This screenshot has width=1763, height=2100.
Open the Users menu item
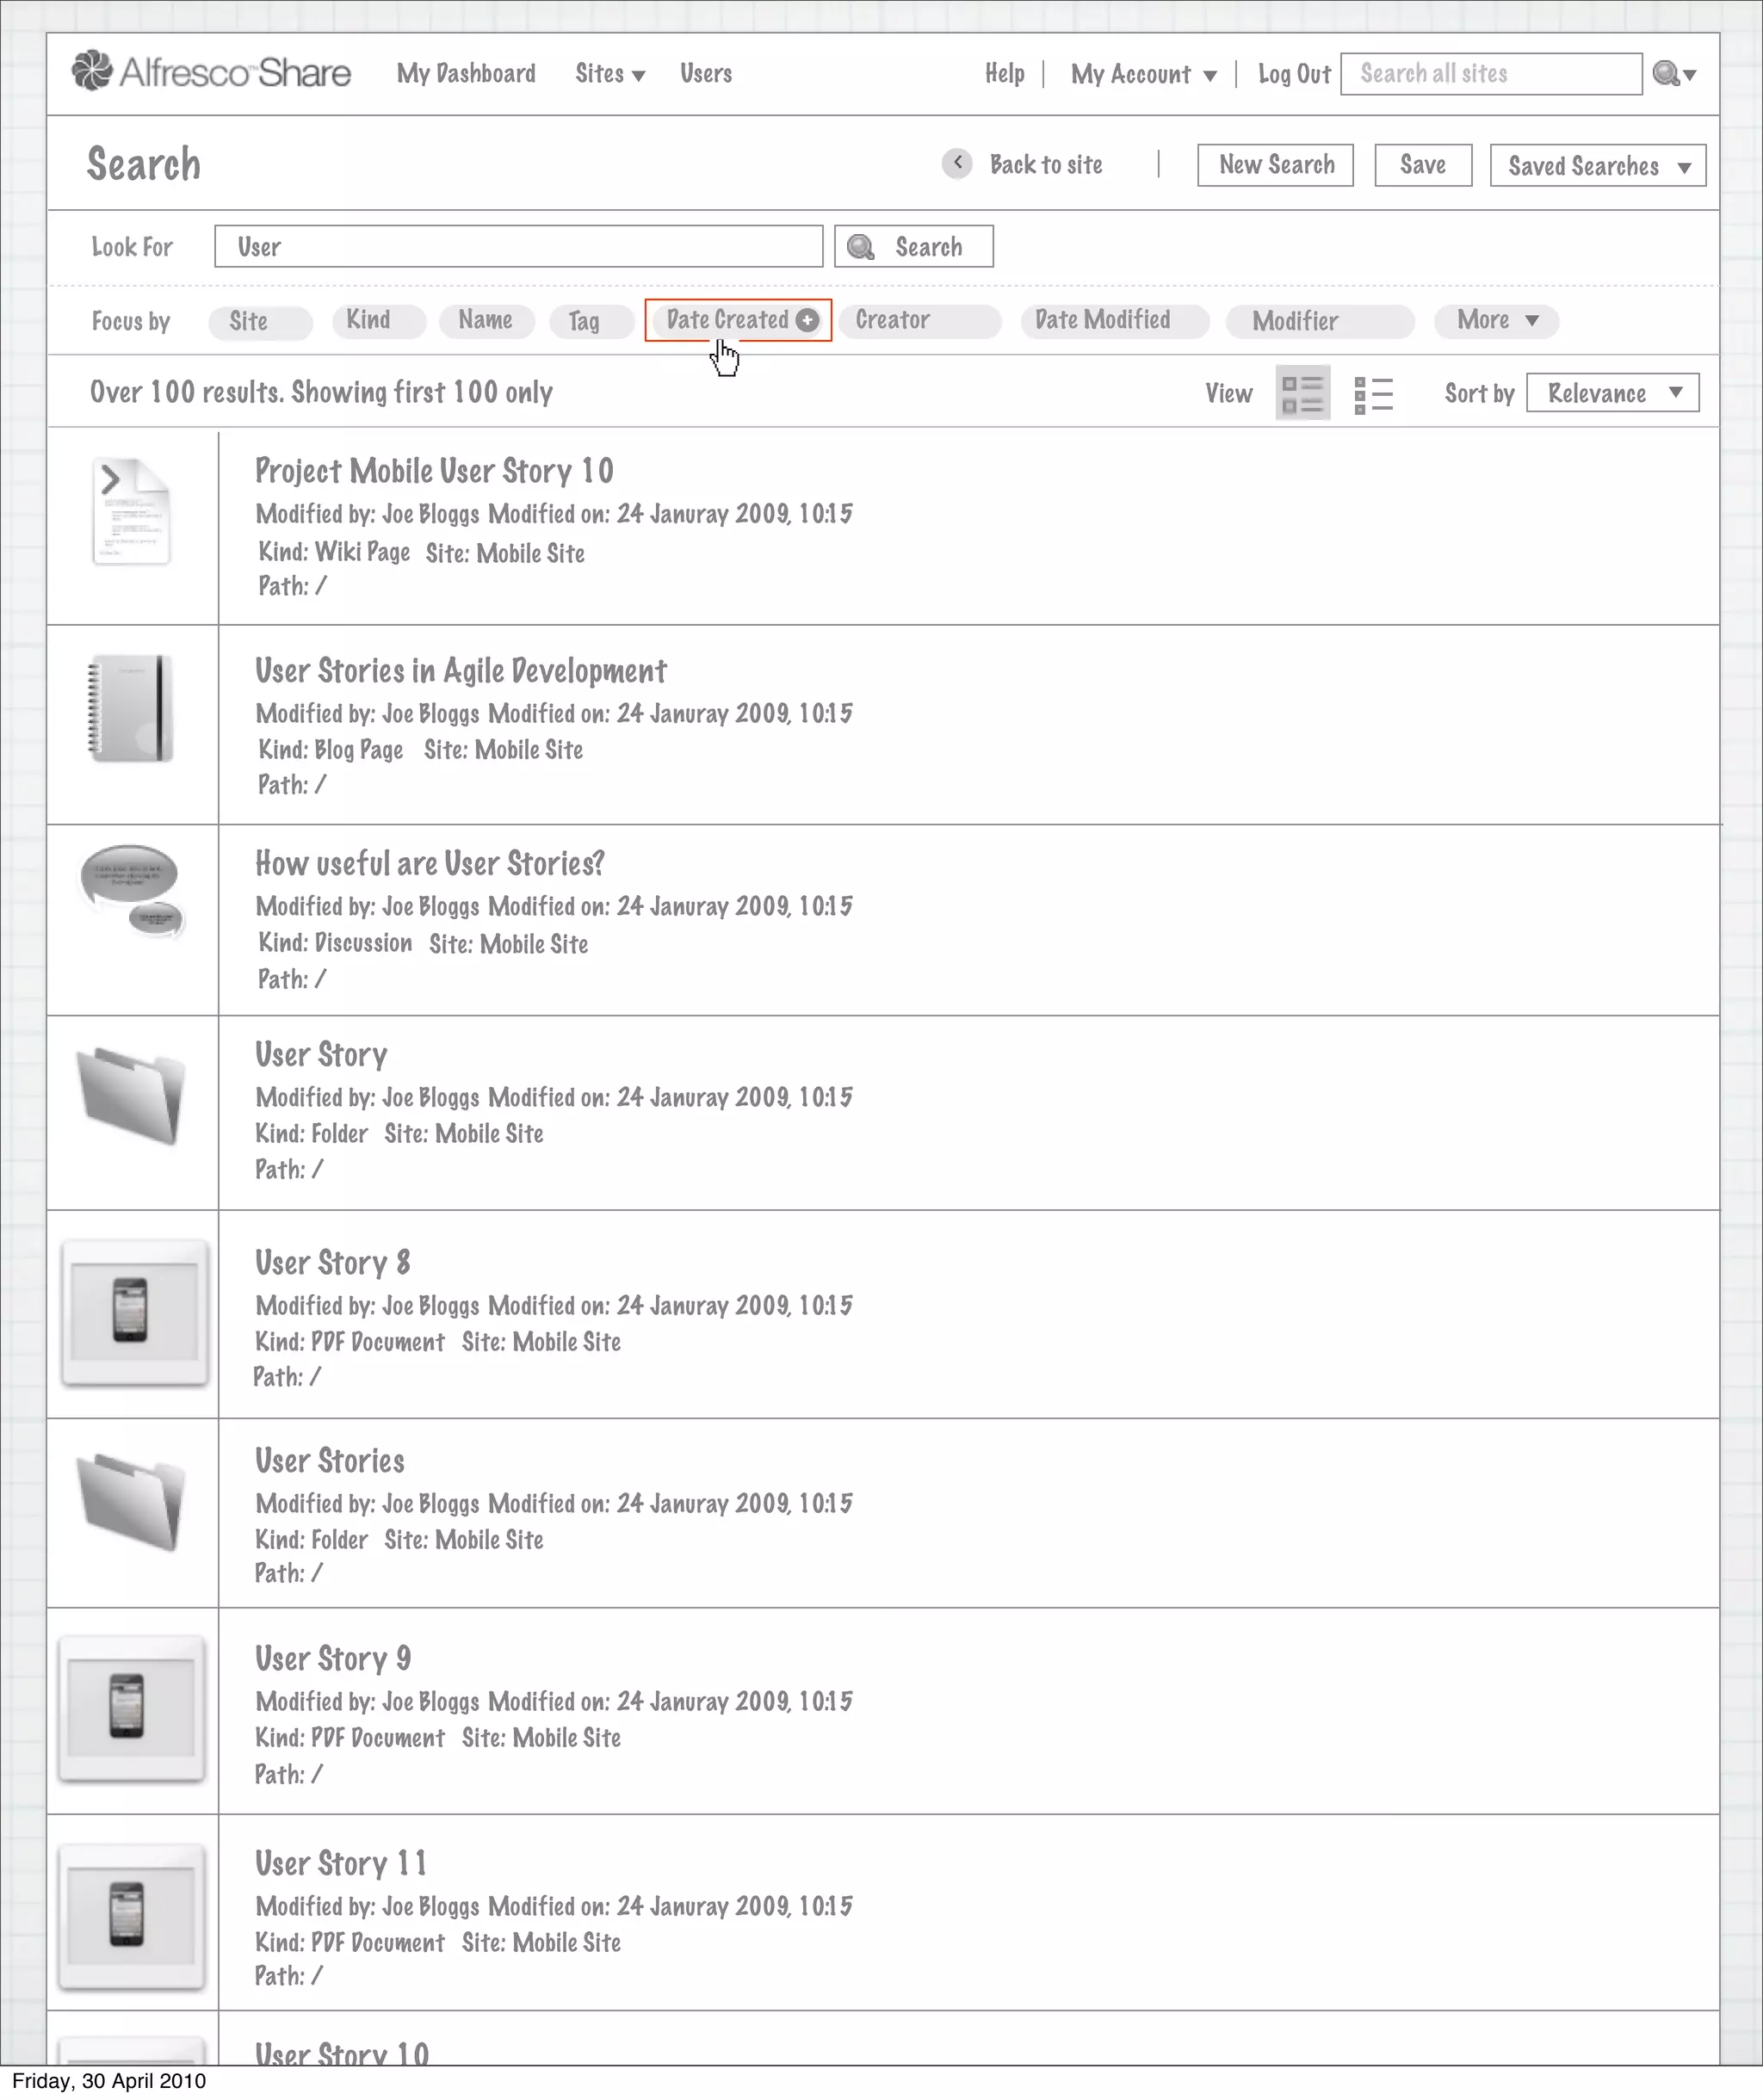(x=706, y=74)
